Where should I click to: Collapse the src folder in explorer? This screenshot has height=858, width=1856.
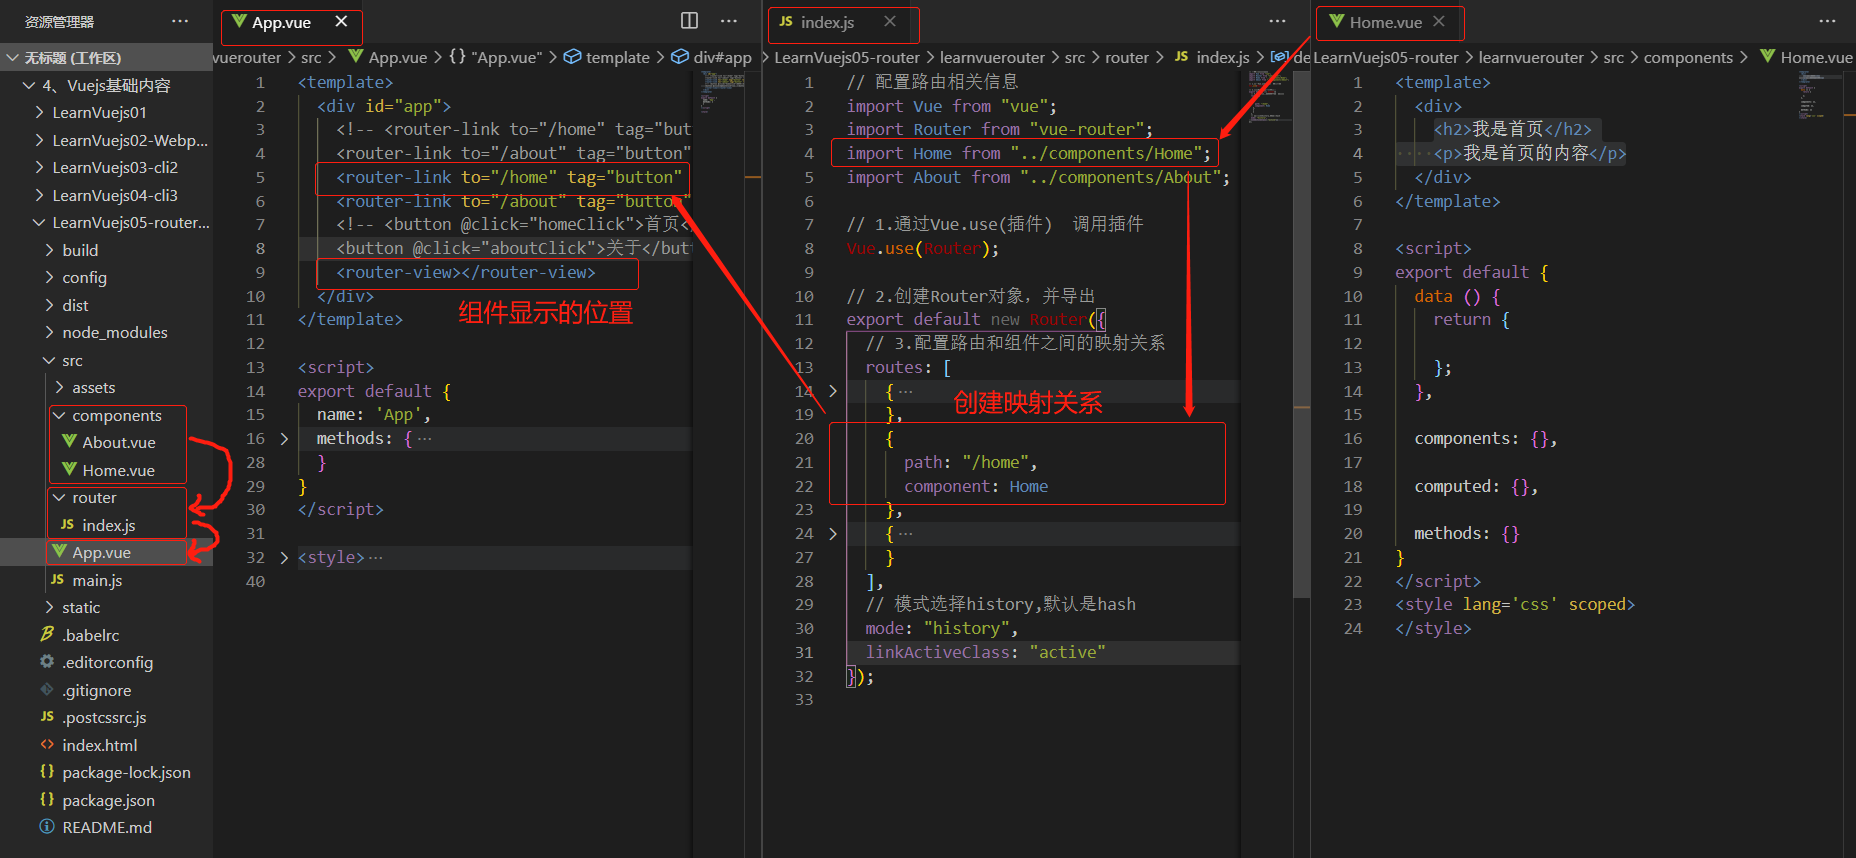[x=49, y=360]
